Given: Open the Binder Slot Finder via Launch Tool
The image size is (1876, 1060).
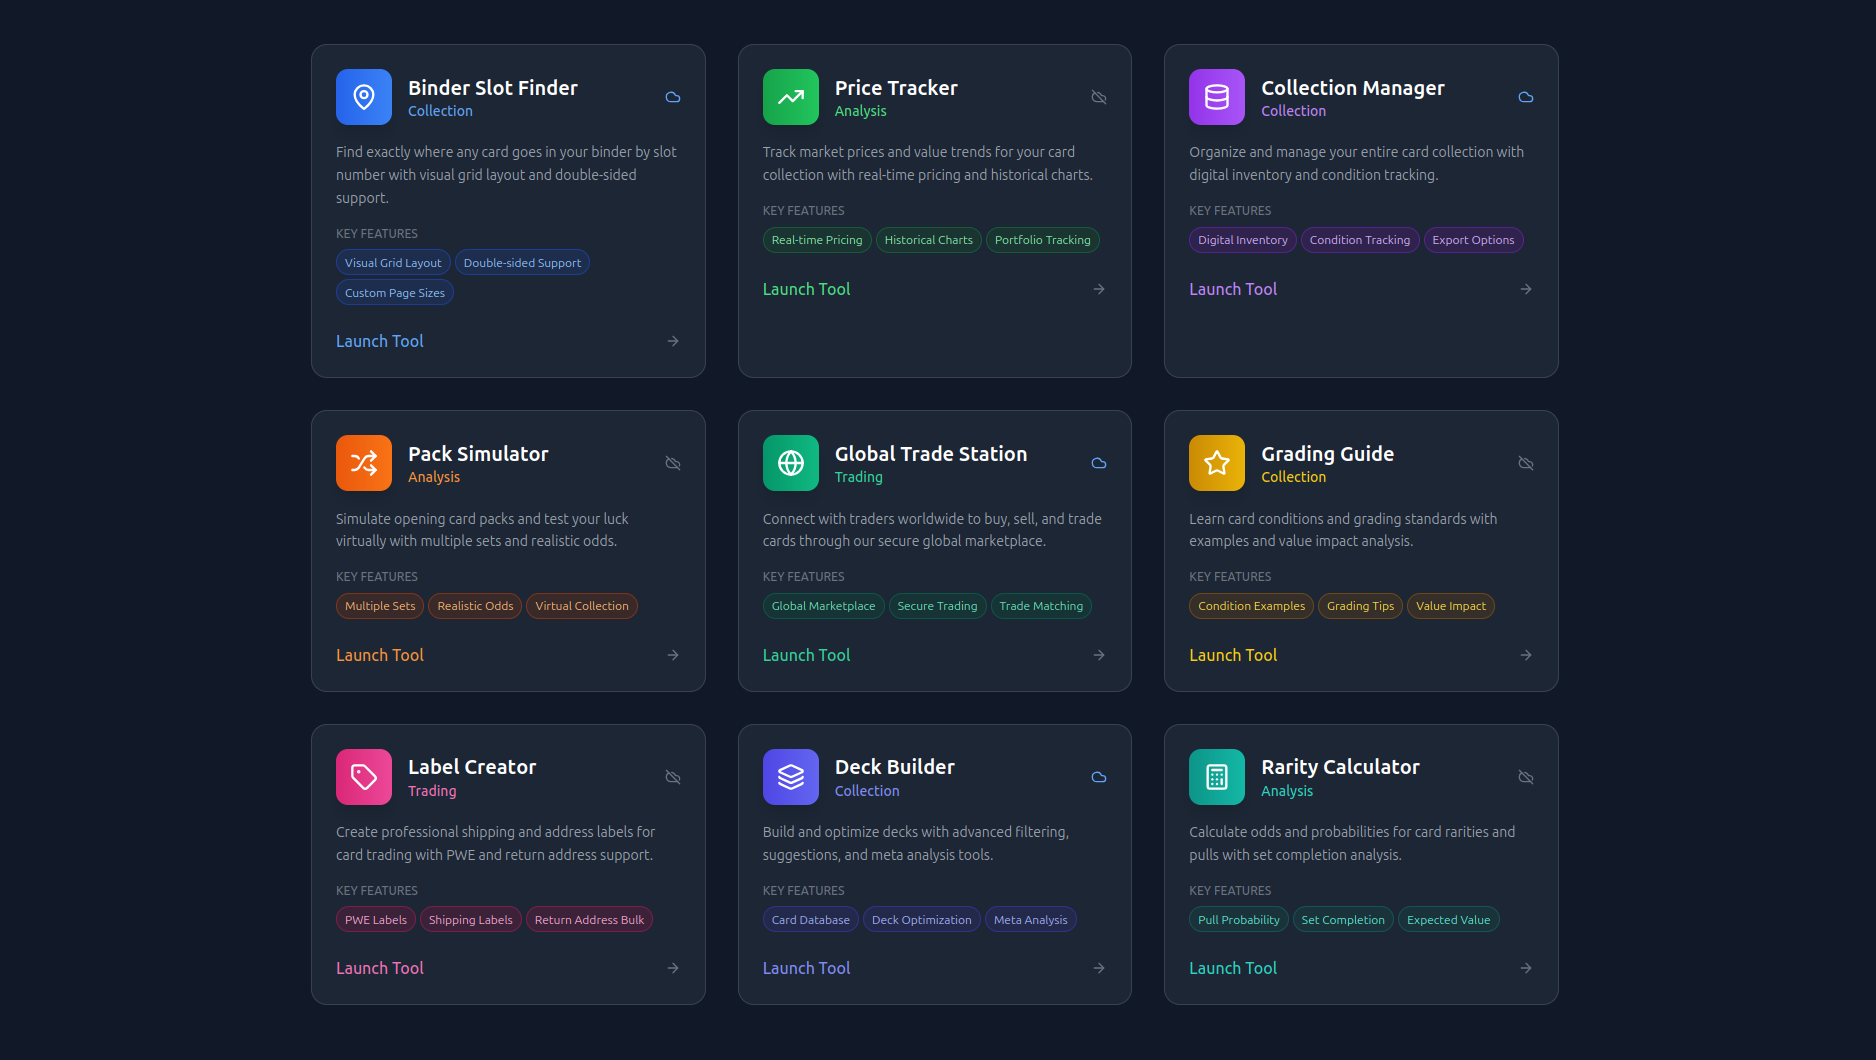Looking at the screenshot, I should click(x=380, y=341).
